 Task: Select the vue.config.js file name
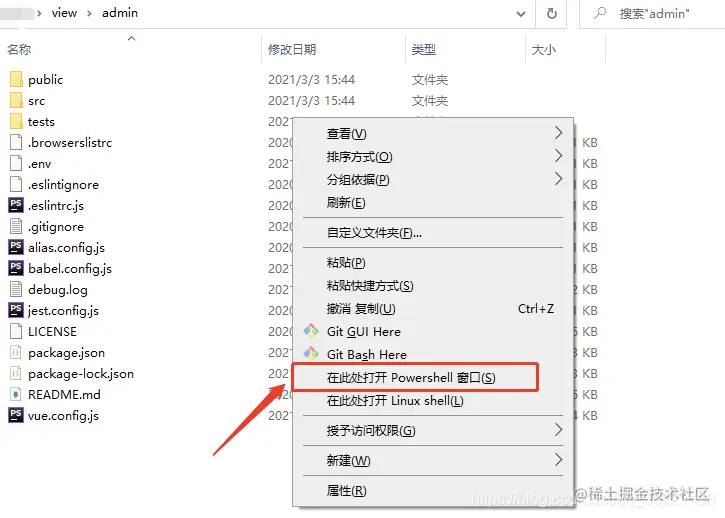pos(63,416)
